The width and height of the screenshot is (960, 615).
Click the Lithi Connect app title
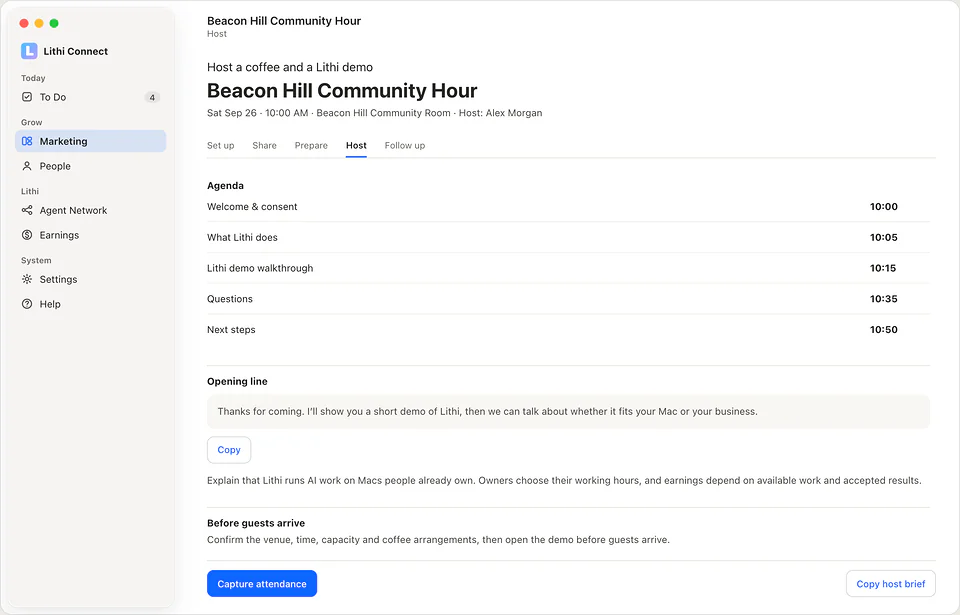click(x=75, y=51)
